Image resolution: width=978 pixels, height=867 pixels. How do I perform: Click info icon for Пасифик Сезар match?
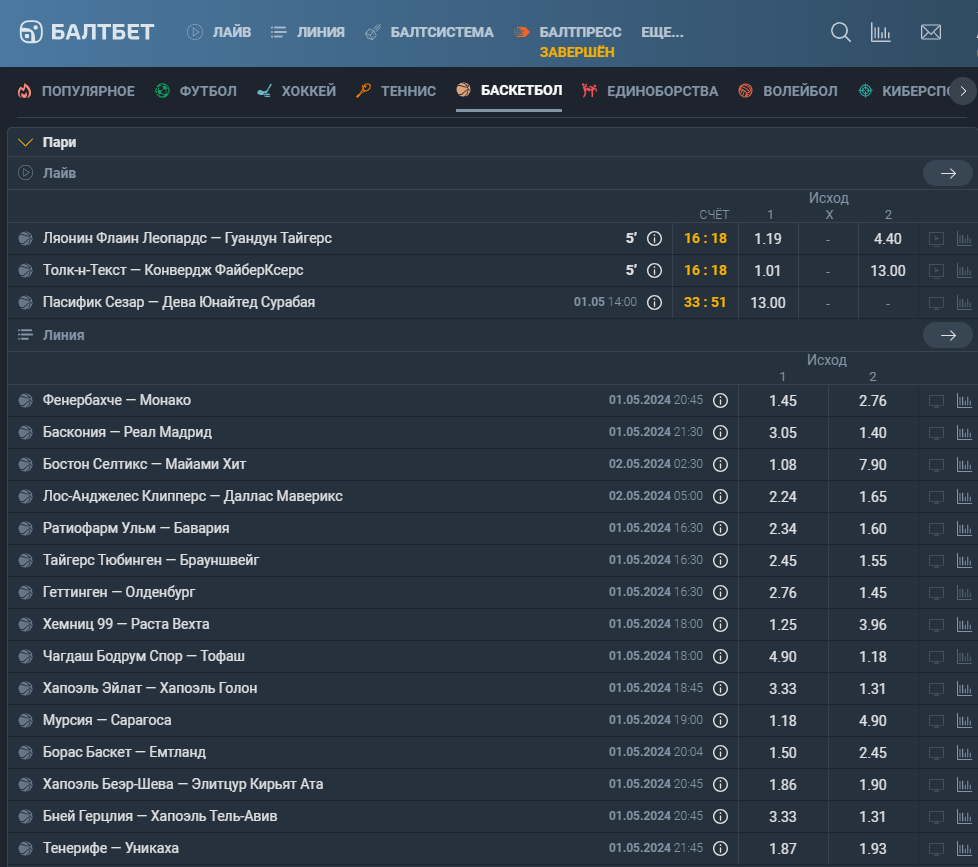point(654,303)
